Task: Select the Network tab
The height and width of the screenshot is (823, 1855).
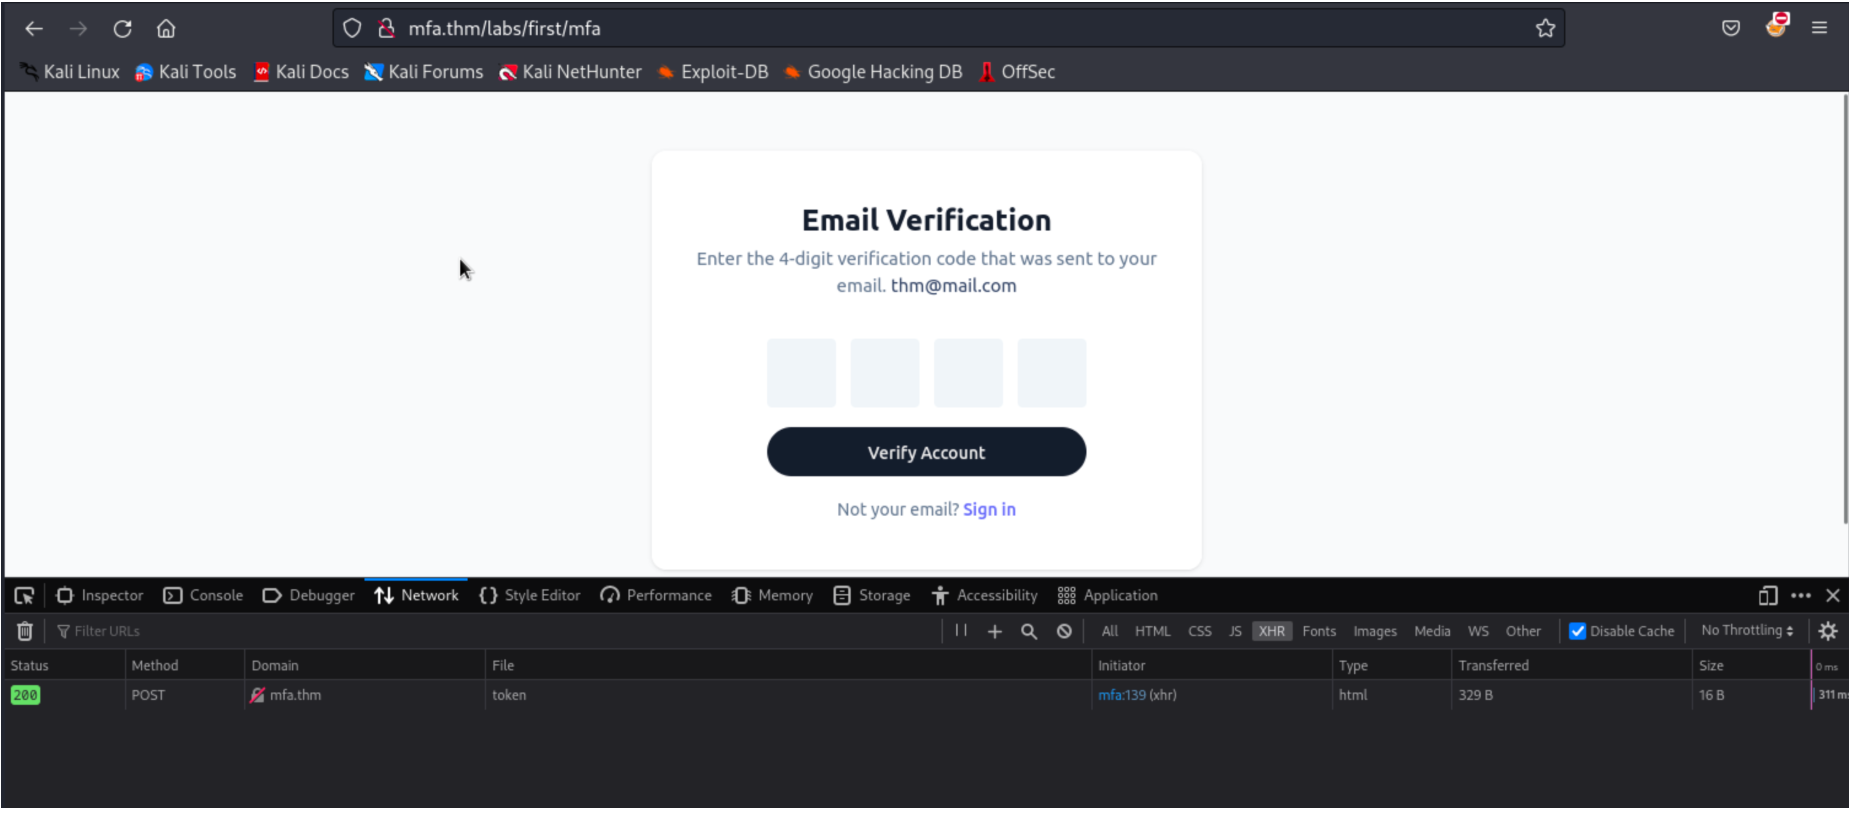Action: pos(417,596)
